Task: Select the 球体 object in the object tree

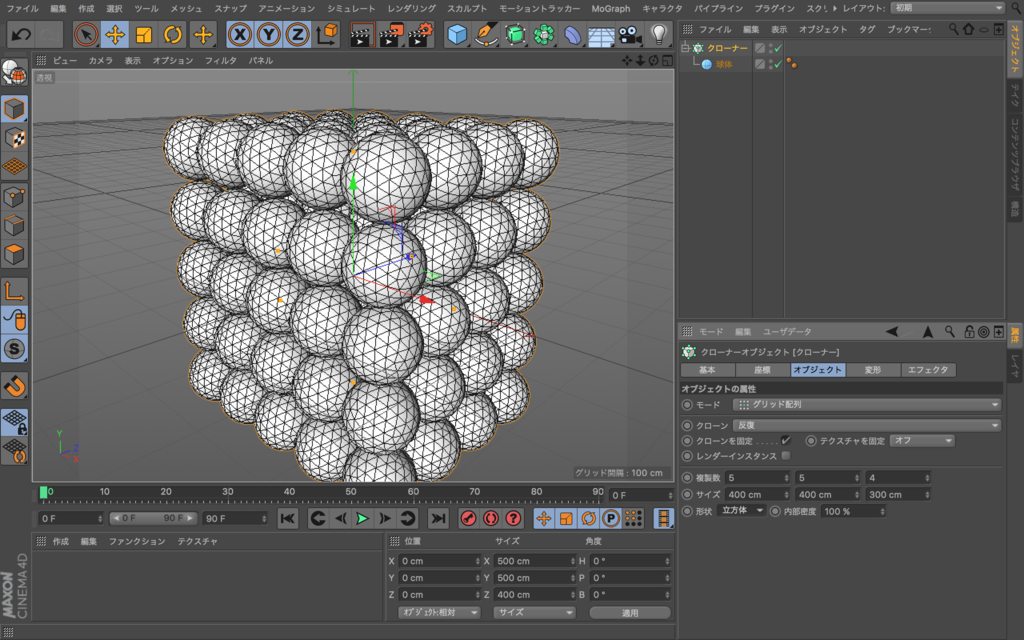Action: pos(723,64)
